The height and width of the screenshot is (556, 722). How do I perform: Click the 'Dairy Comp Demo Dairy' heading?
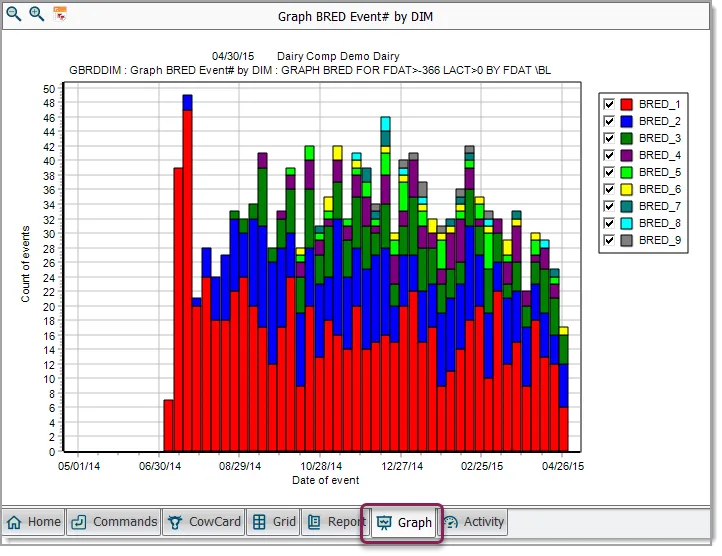[x=338, y=56]
